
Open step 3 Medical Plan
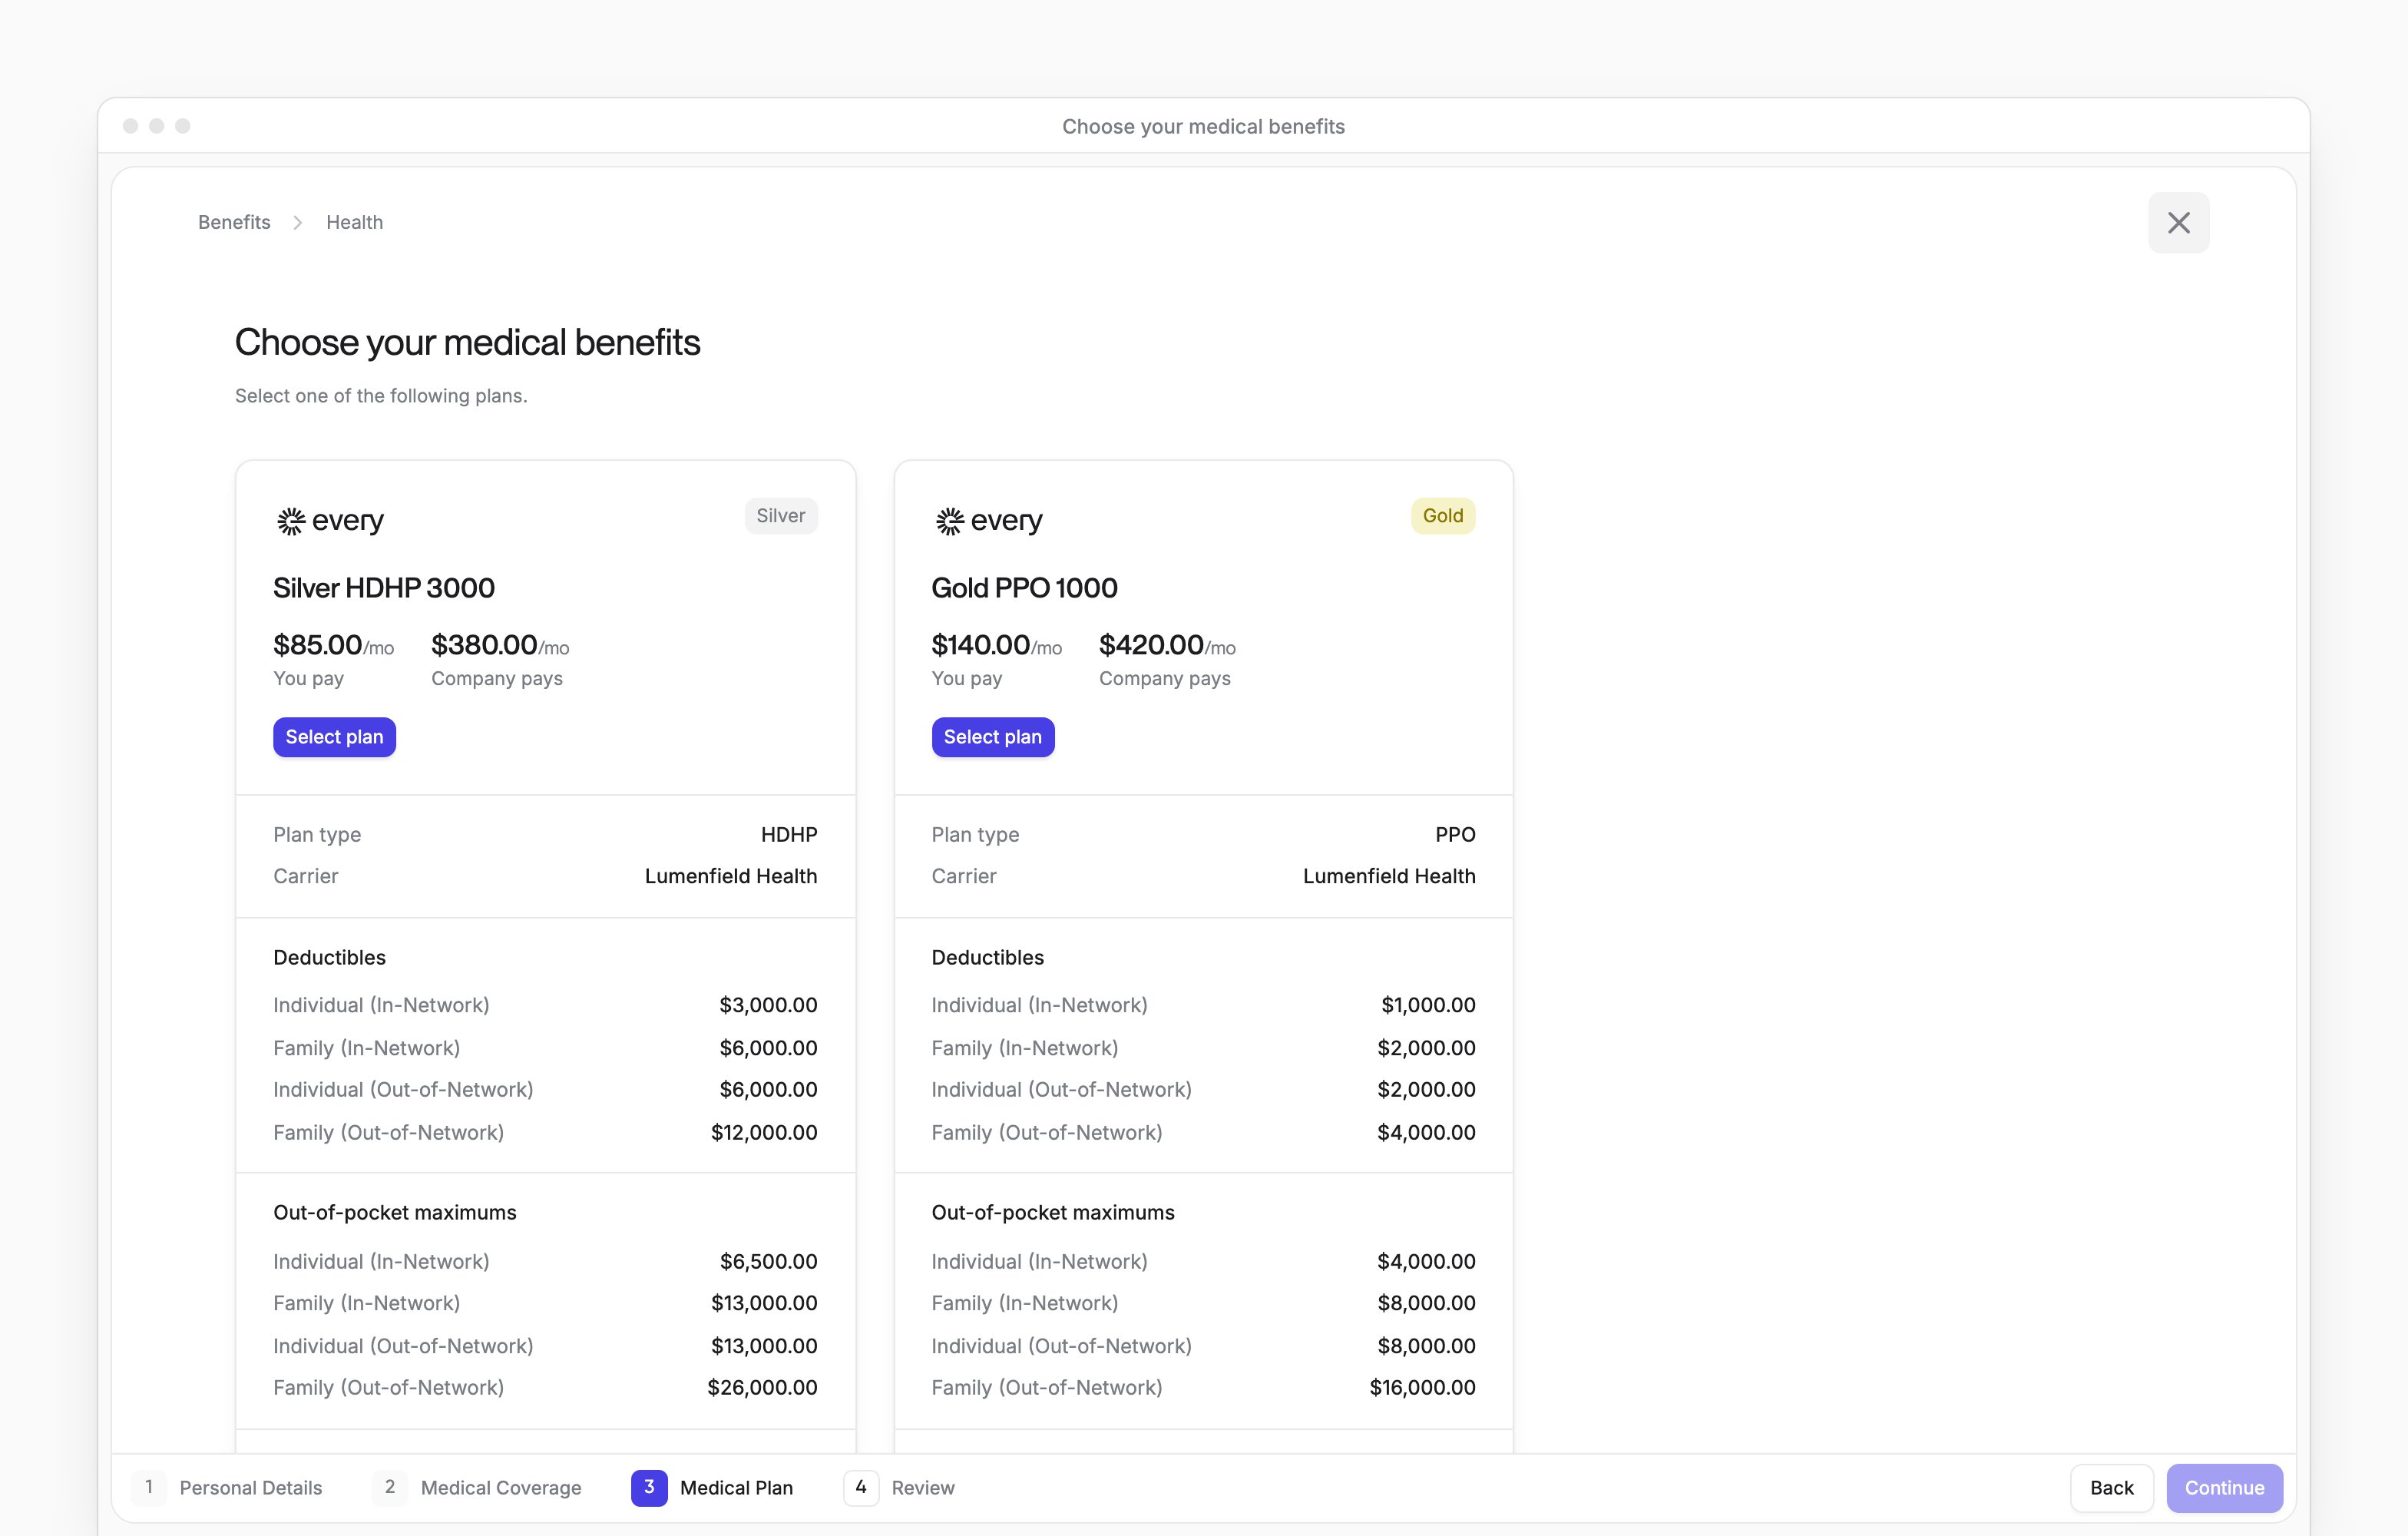712,1487
